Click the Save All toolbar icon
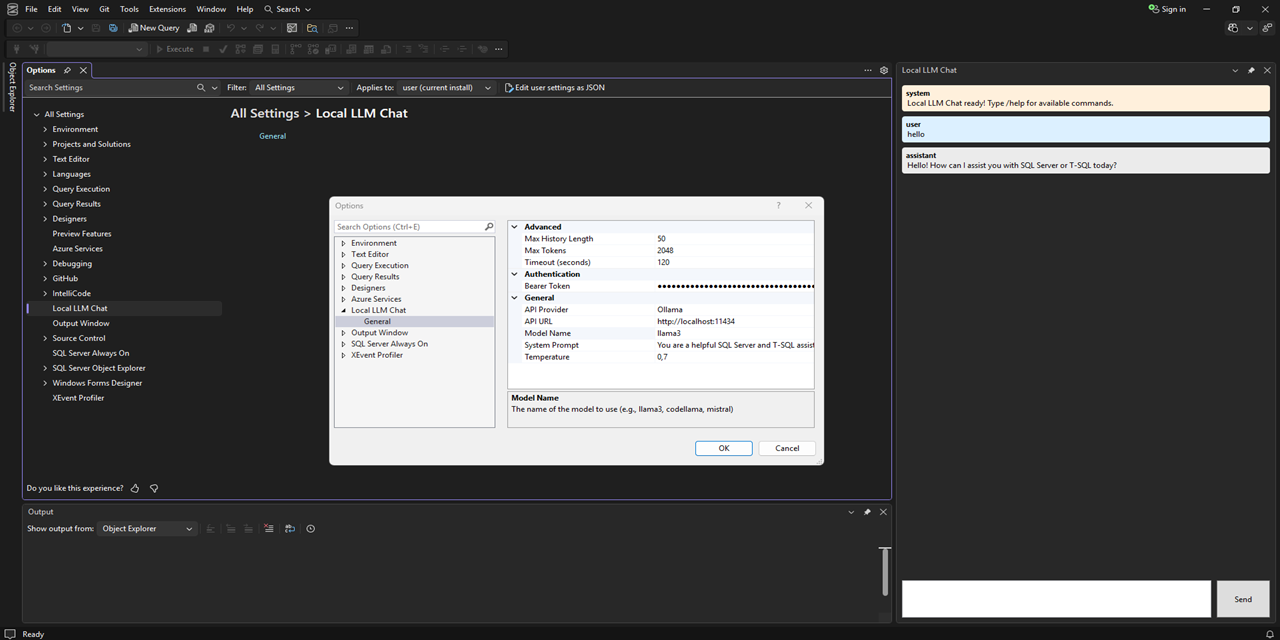Viewport: 1280px width, 640px height. point(113,28)
